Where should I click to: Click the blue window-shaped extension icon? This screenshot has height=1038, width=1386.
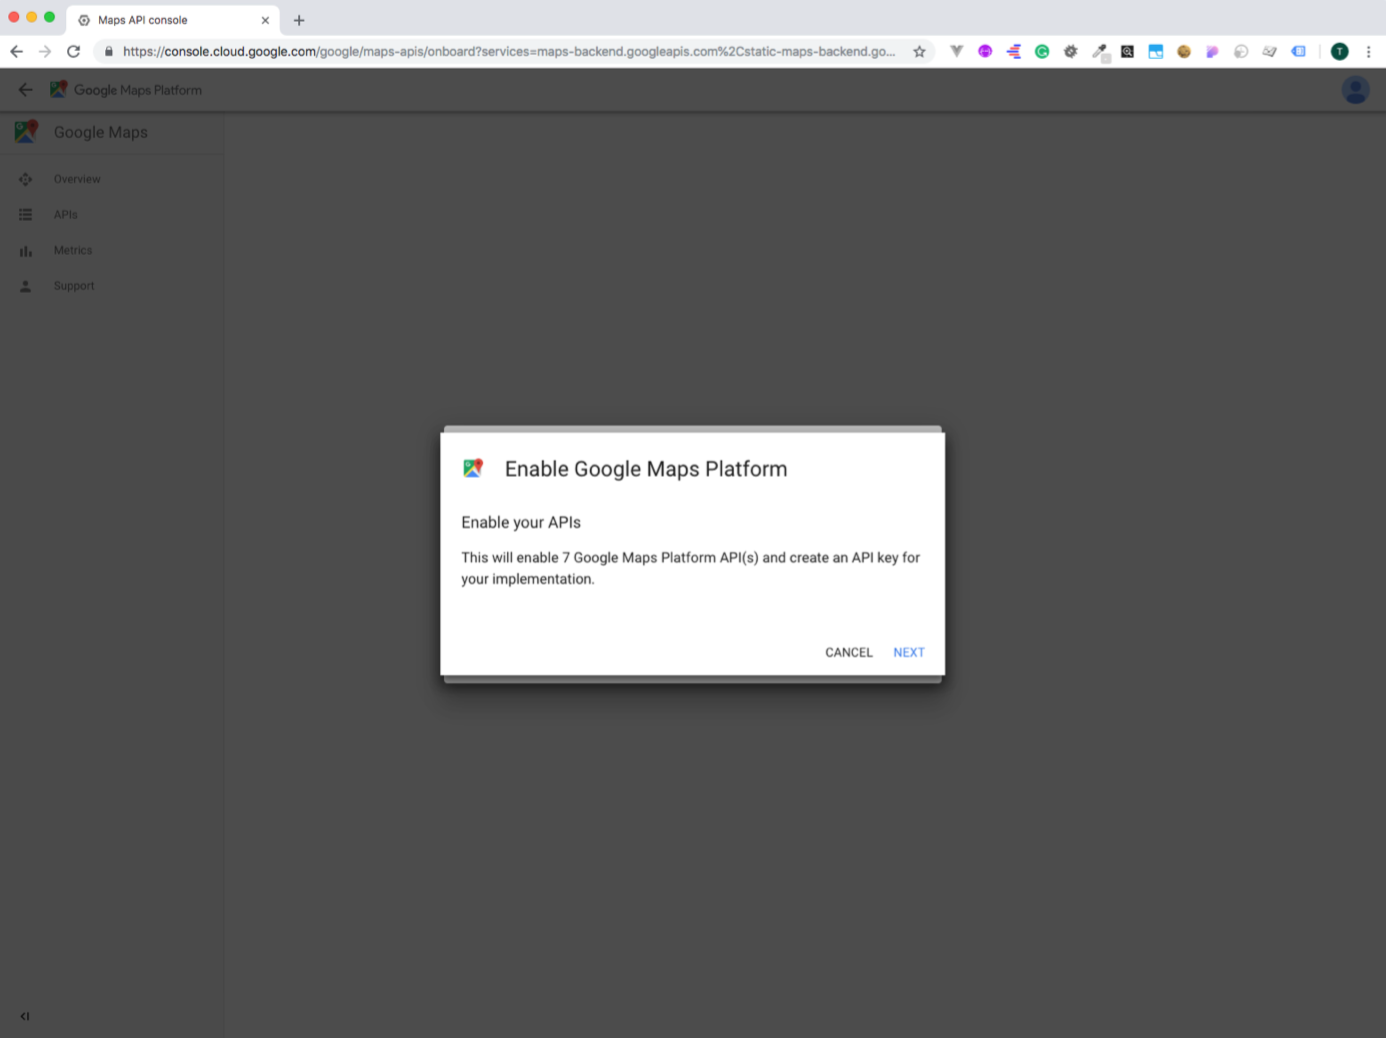pyautogui.click(x=1155, y=51)
